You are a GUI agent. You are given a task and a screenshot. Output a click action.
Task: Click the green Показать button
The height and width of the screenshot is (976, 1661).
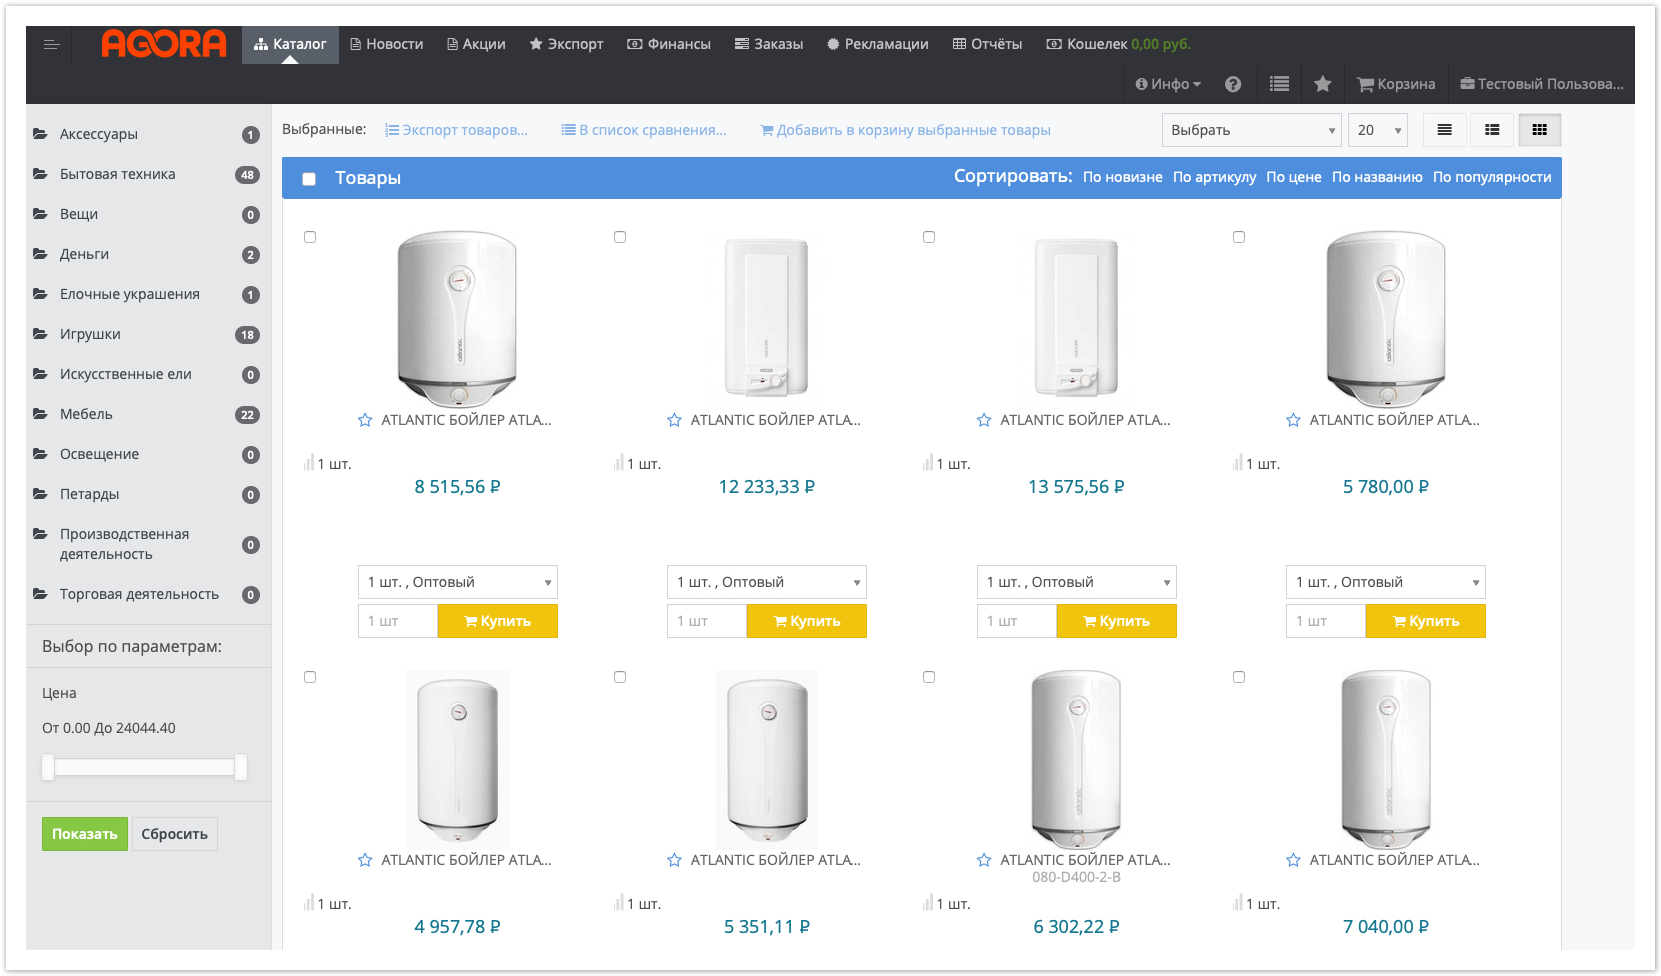[85, 834]
